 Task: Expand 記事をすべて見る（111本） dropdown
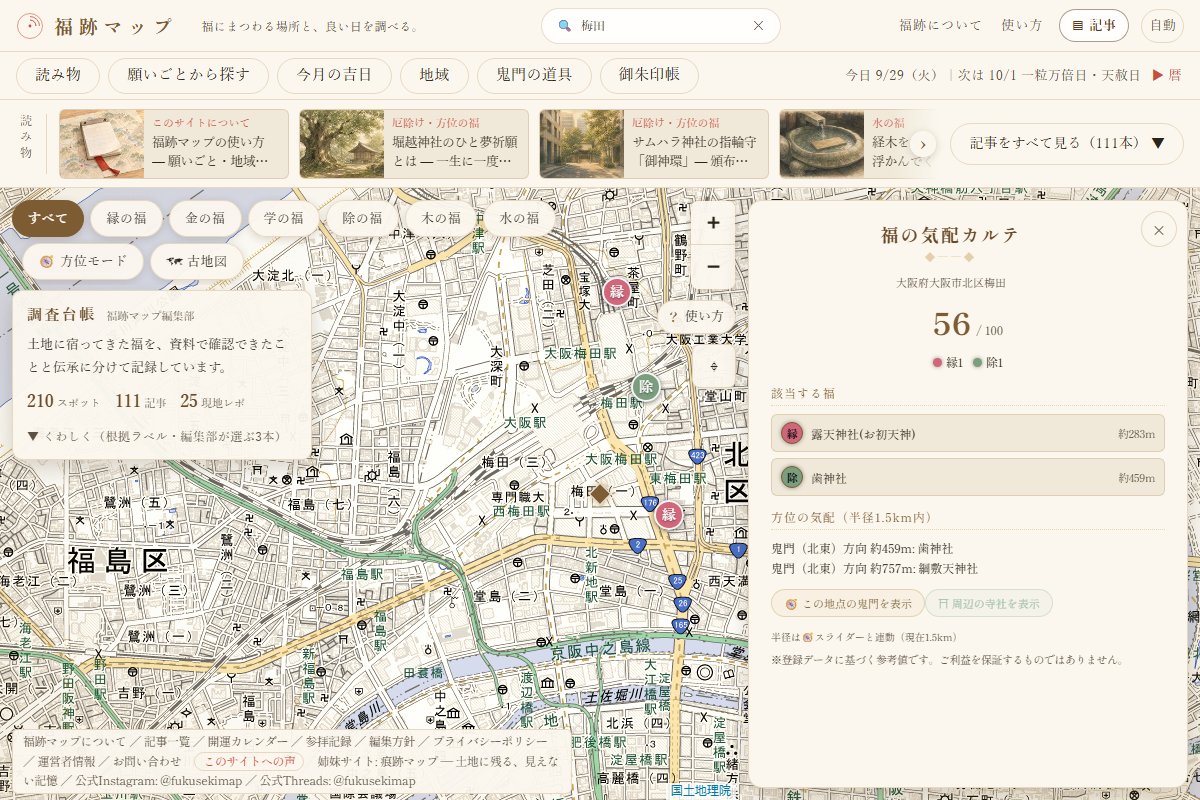coord(1067,143)
